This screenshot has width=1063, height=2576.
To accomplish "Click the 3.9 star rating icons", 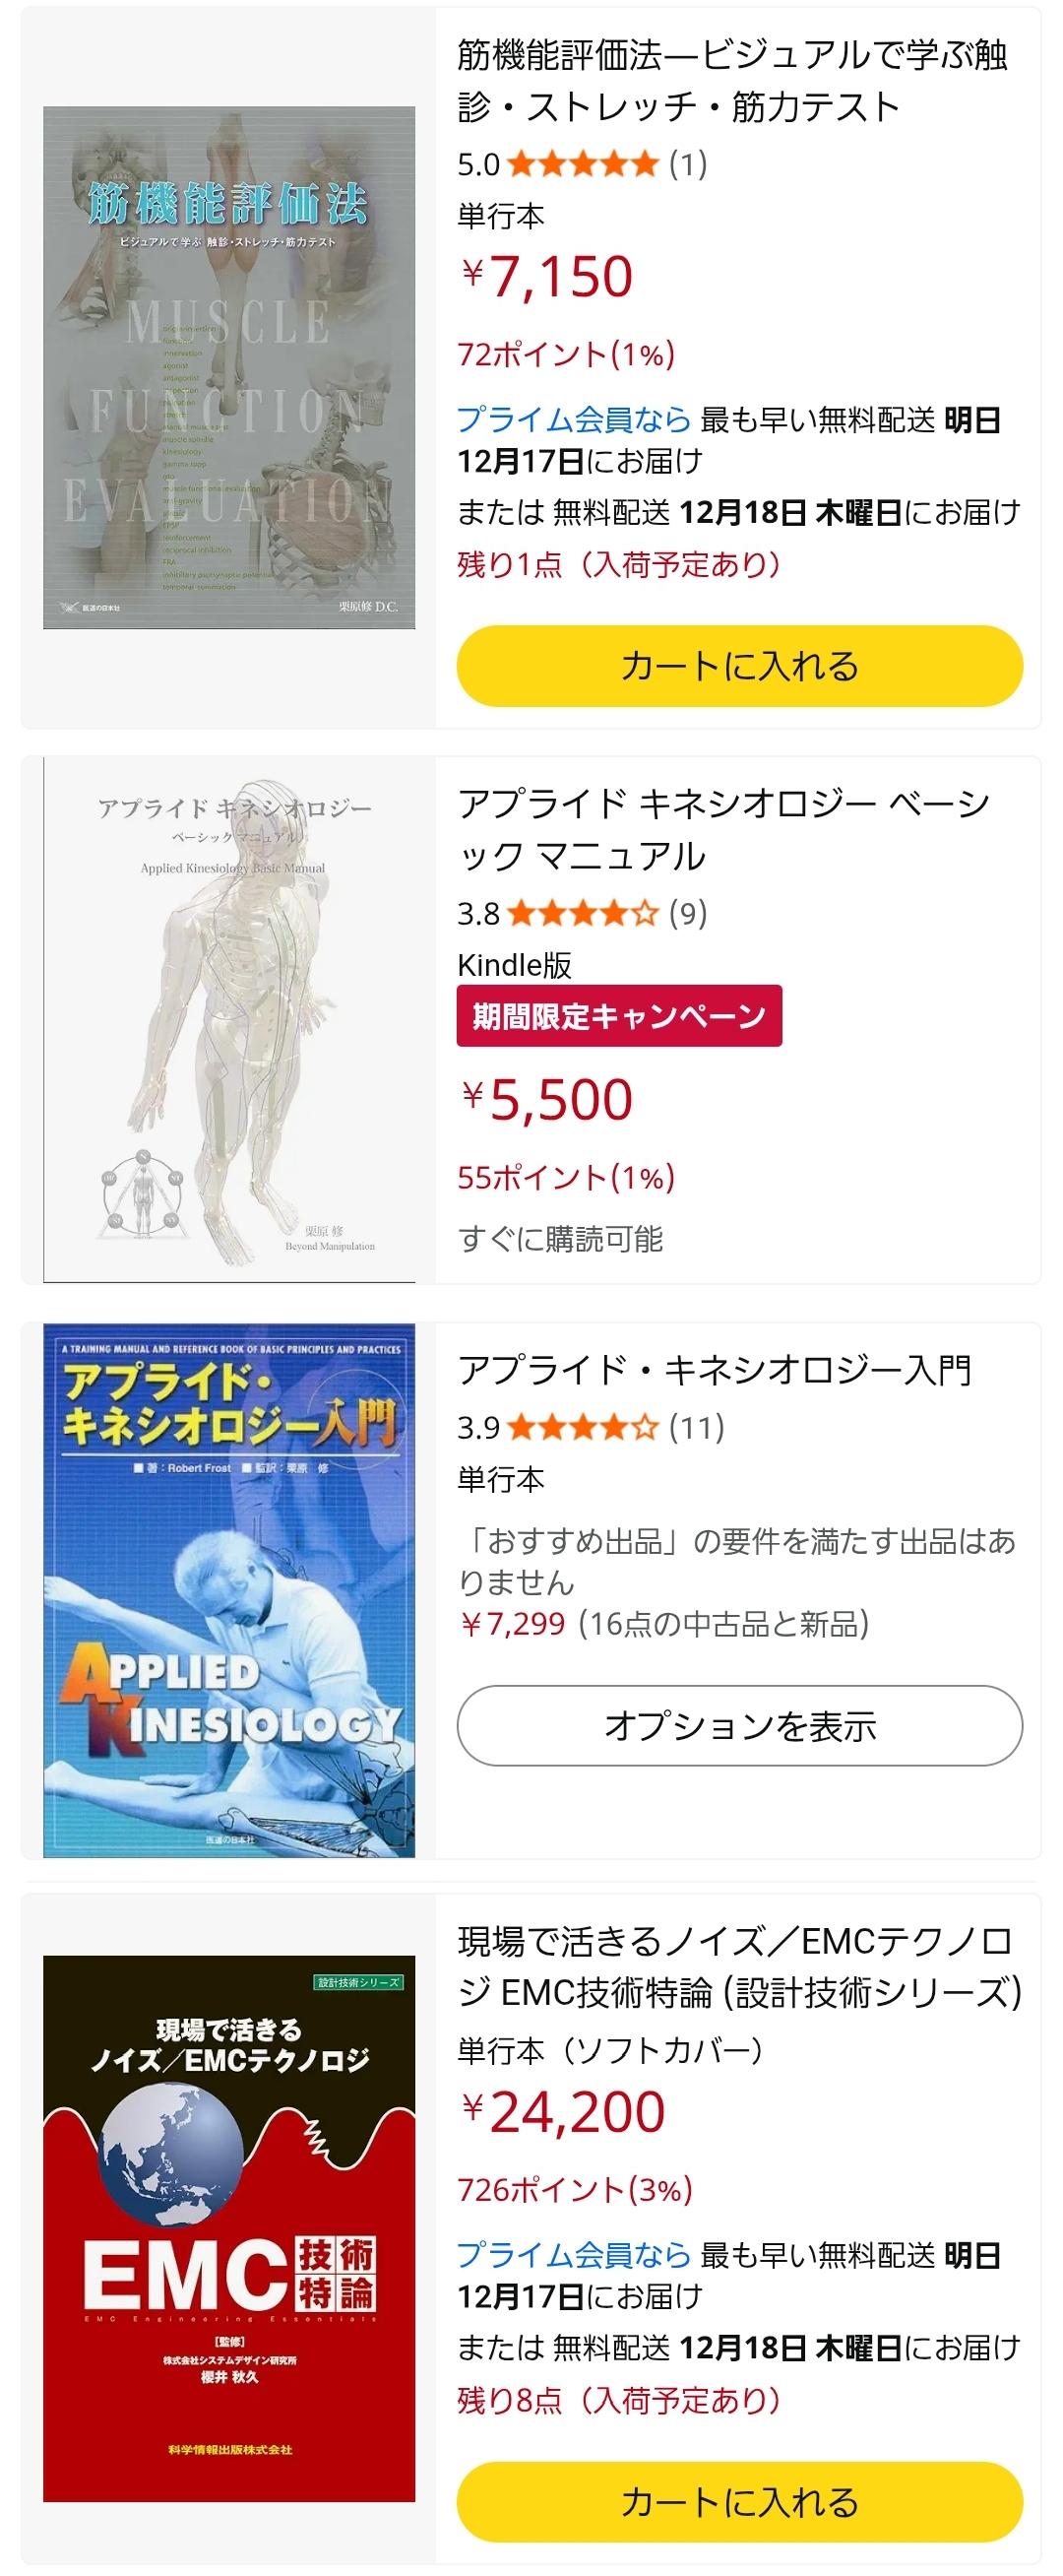I will (583, 1427).
